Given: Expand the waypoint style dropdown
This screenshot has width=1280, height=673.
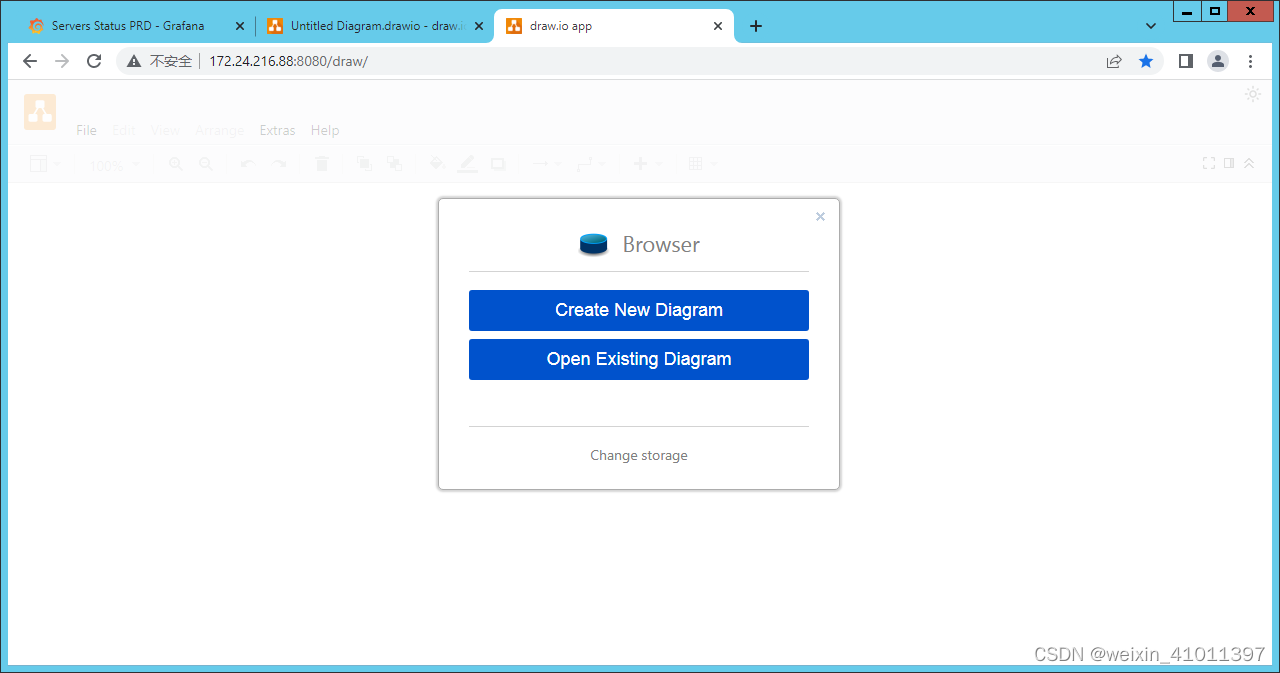Looking at the screenshot, I should point(600,163).
